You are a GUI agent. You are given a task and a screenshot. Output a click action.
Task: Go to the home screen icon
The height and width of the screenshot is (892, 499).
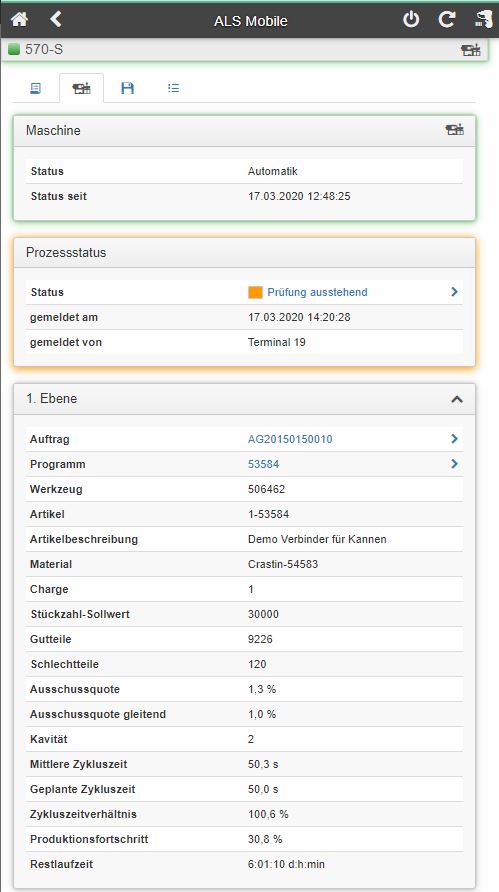pyautogui.click(x=19, y=20)
